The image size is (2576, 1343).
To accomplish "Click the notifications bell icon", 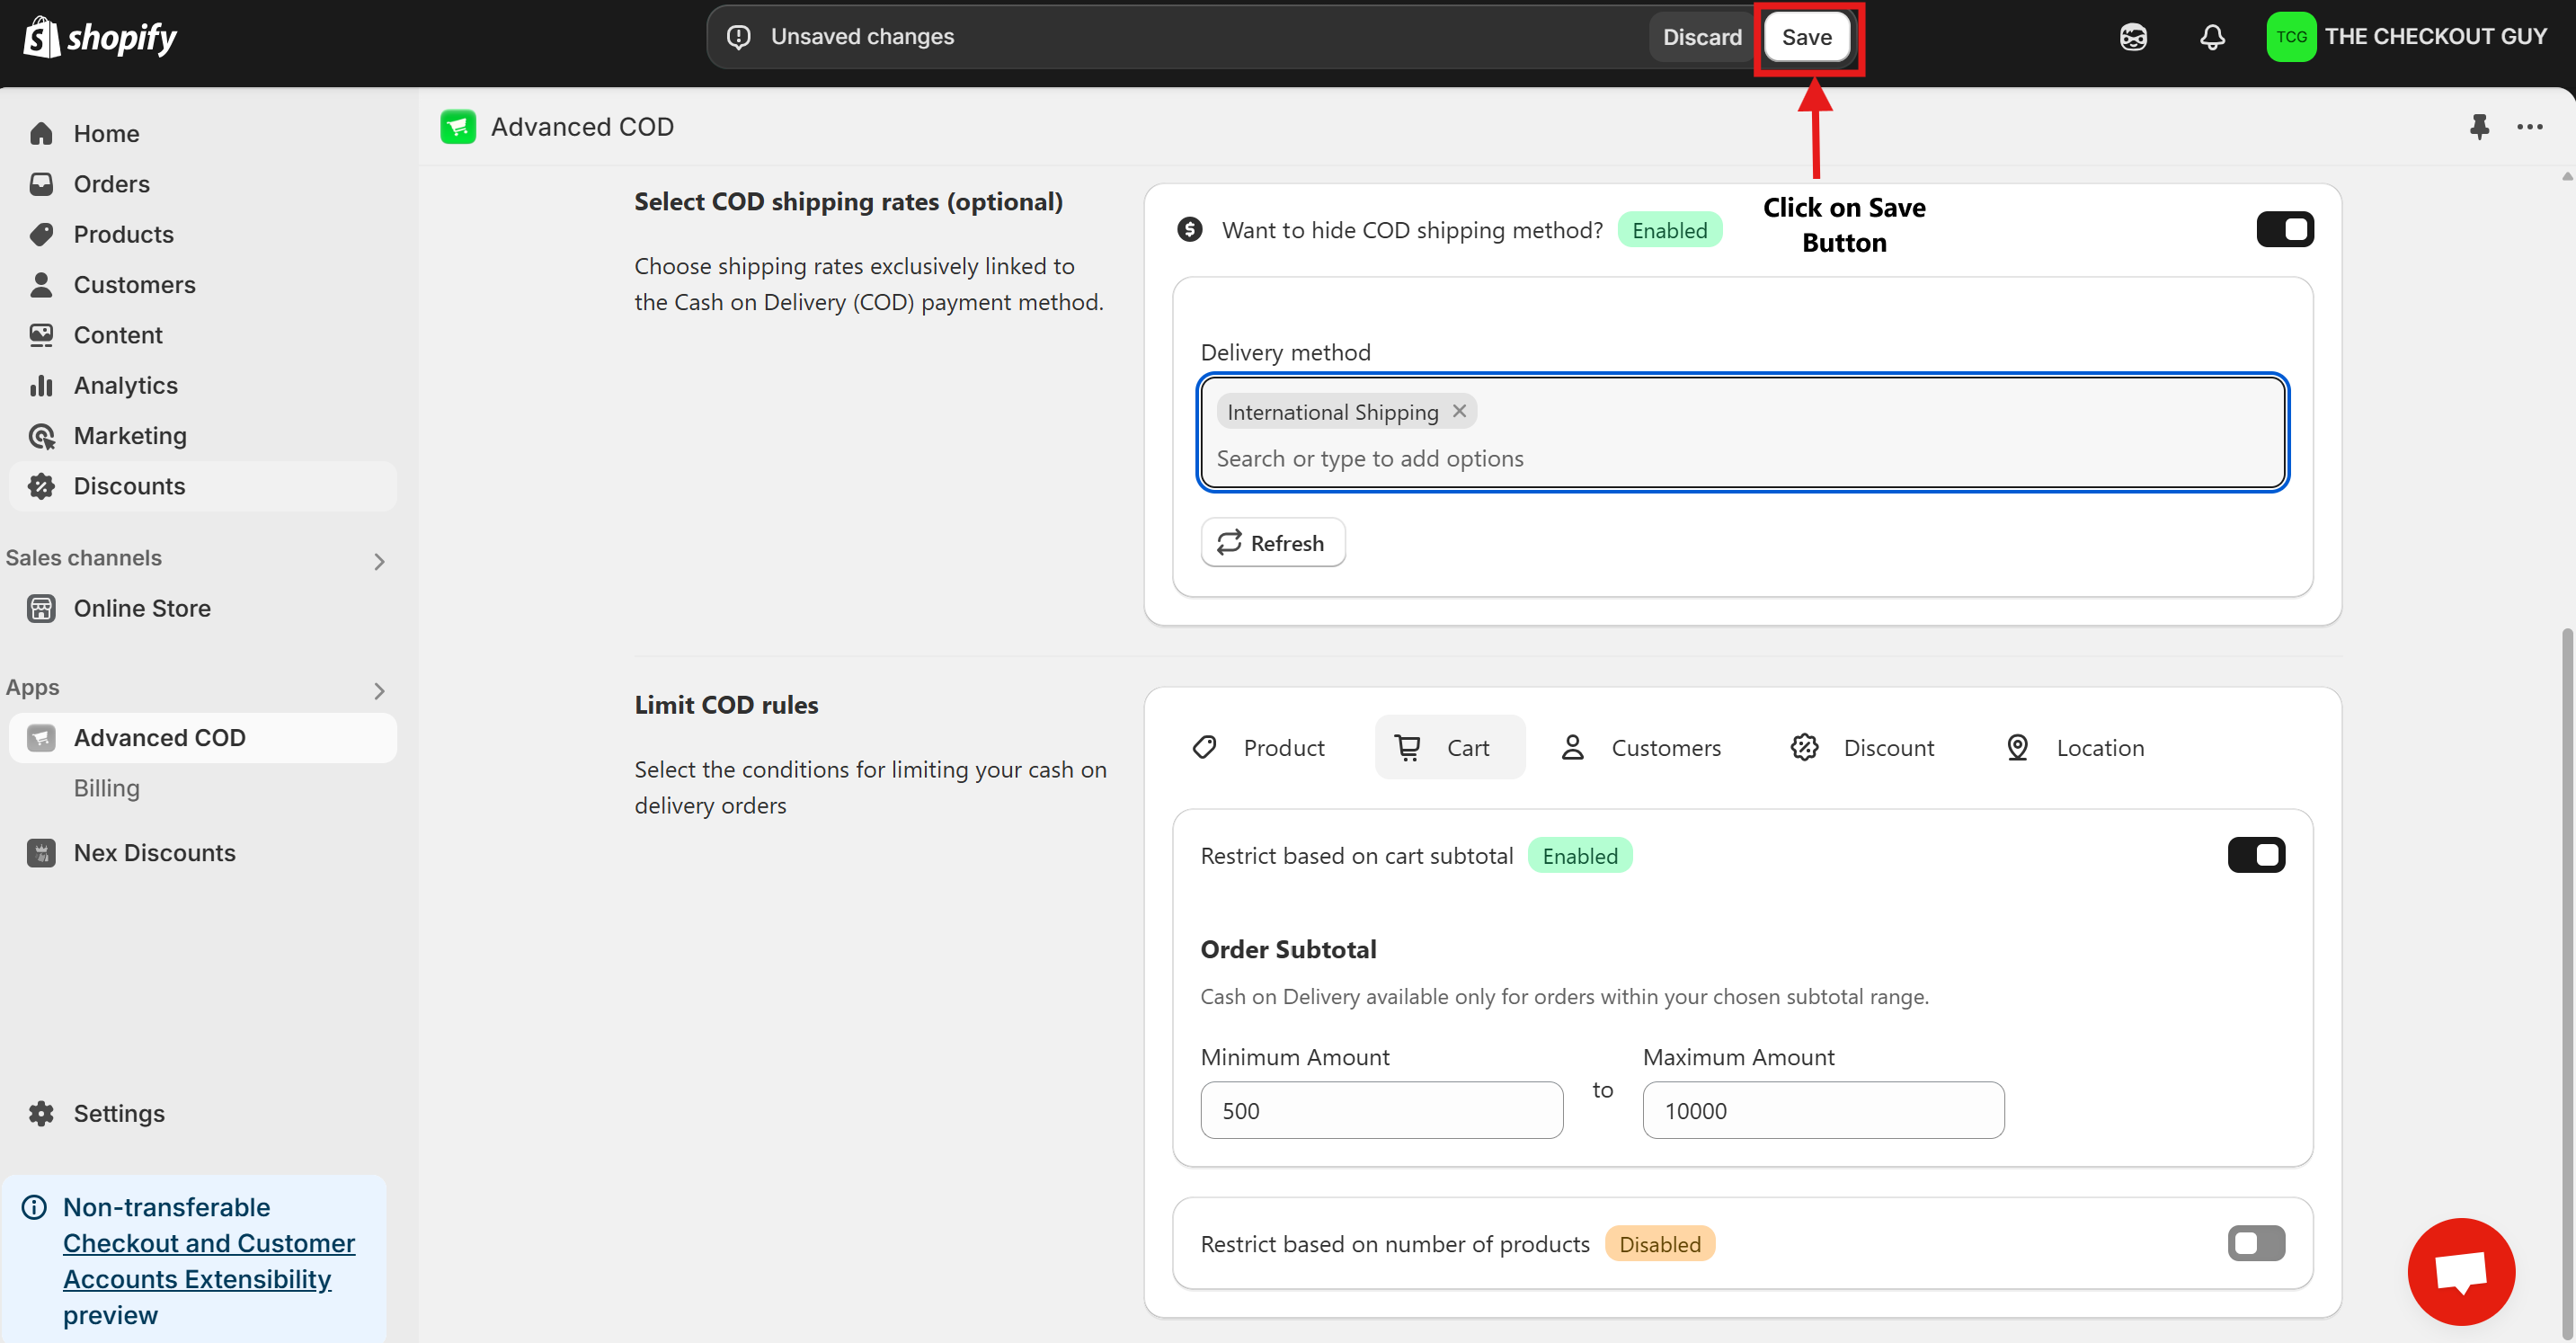I will [x=2212, y=38].
